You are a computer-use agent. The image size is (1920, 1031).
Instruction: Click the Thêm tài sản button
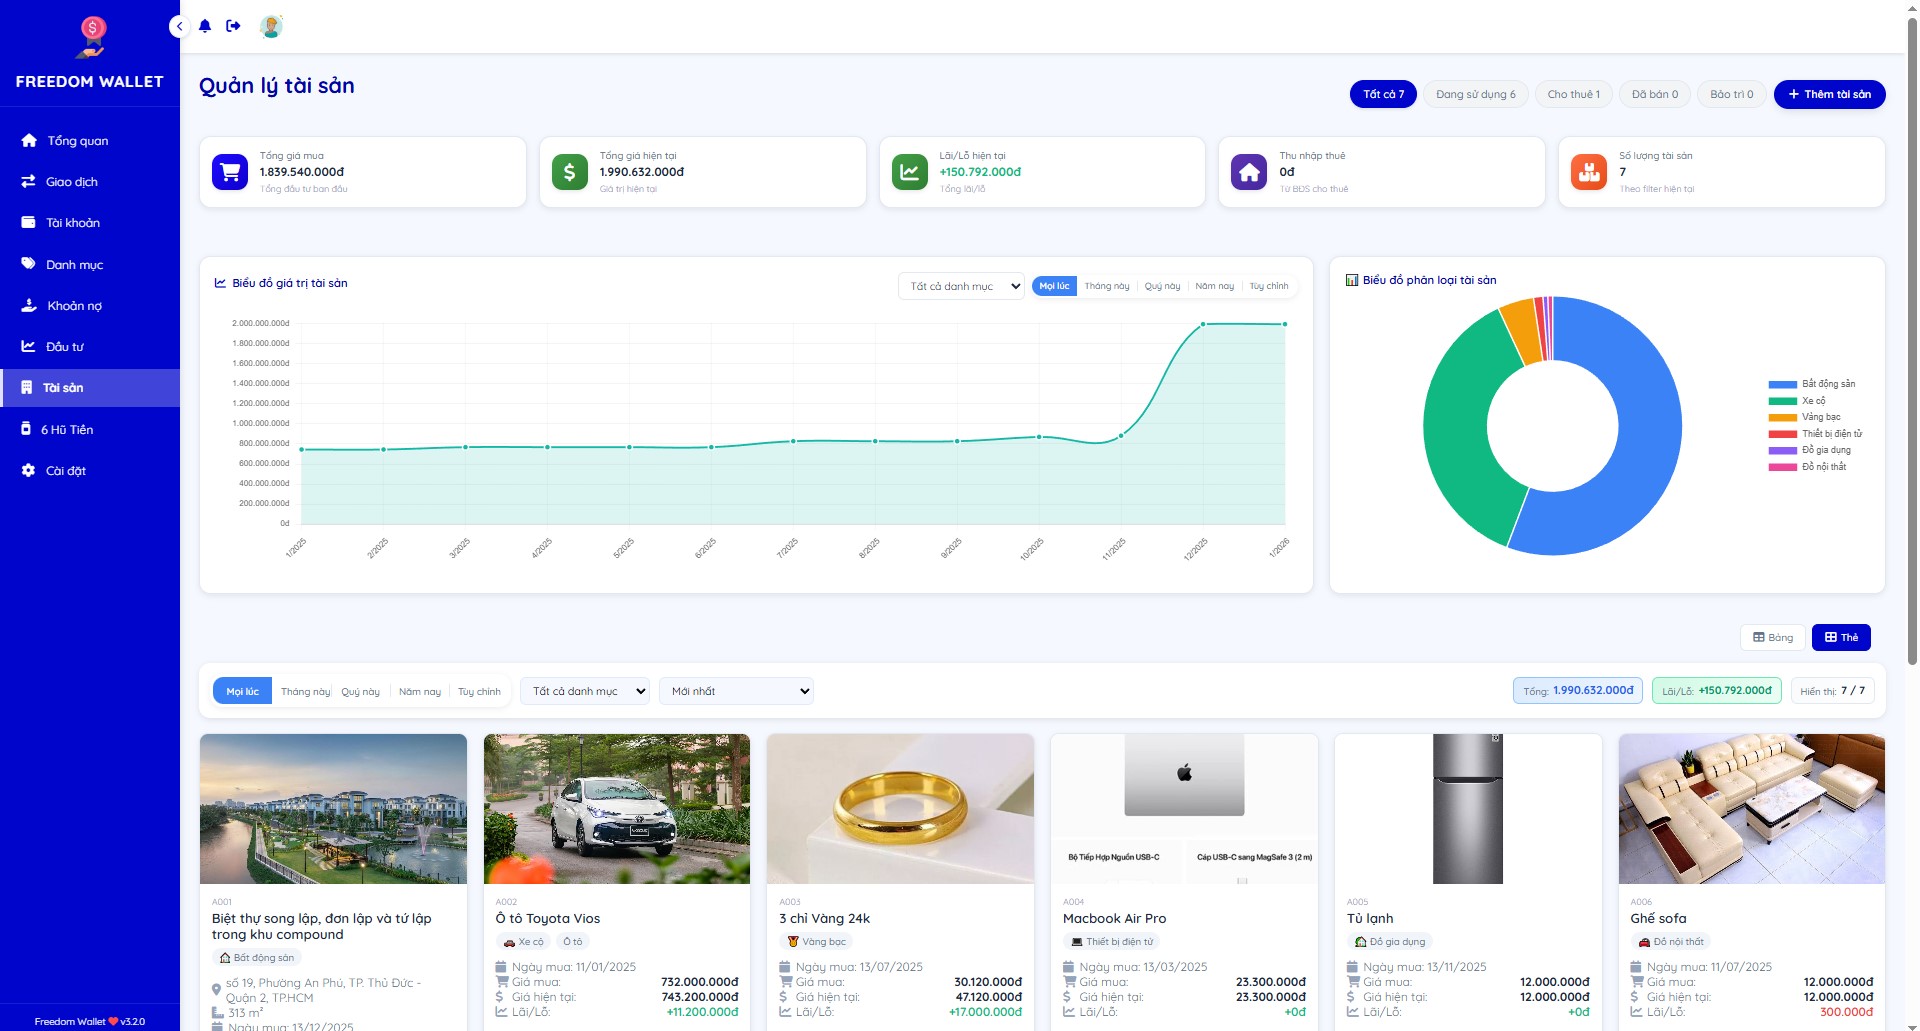(1829, 94)
